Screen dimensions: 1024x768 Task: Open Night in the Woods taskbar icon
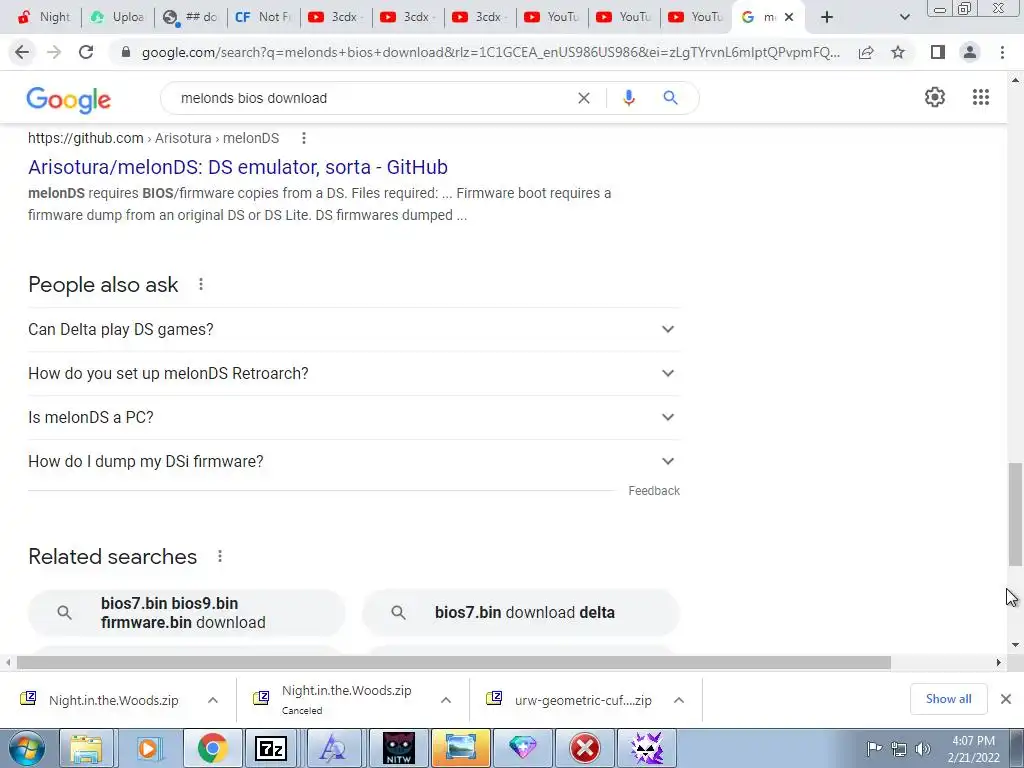tap(398, 748)
